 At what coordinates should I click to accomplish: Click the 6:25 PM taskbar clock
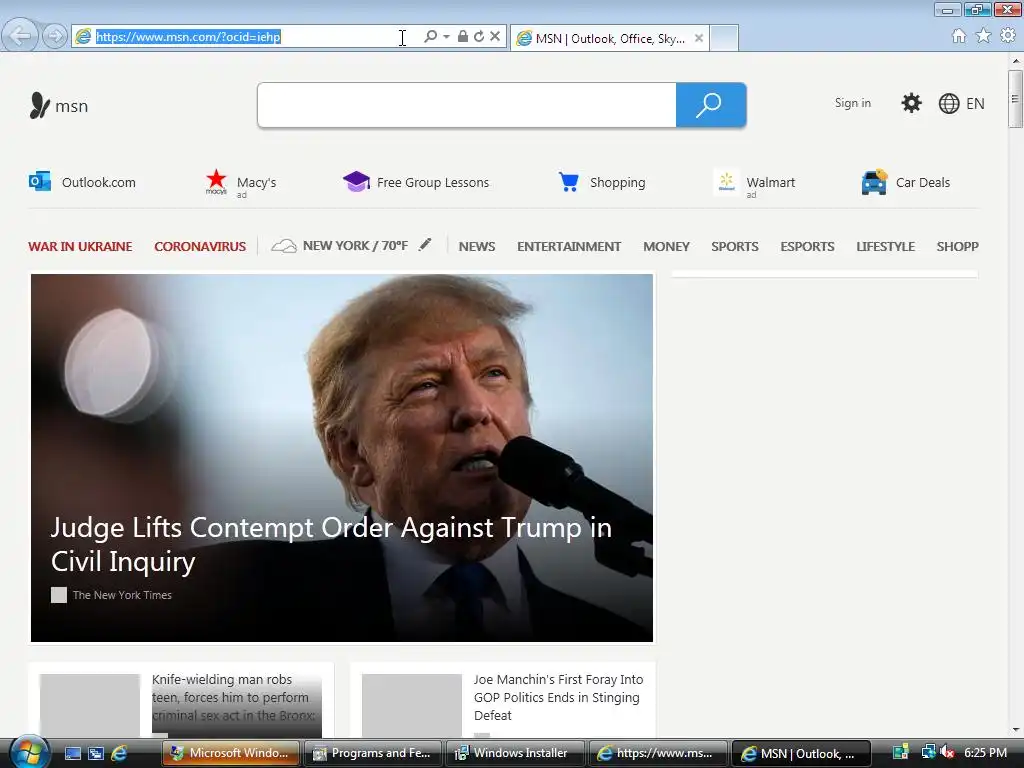tap(985, 752)
